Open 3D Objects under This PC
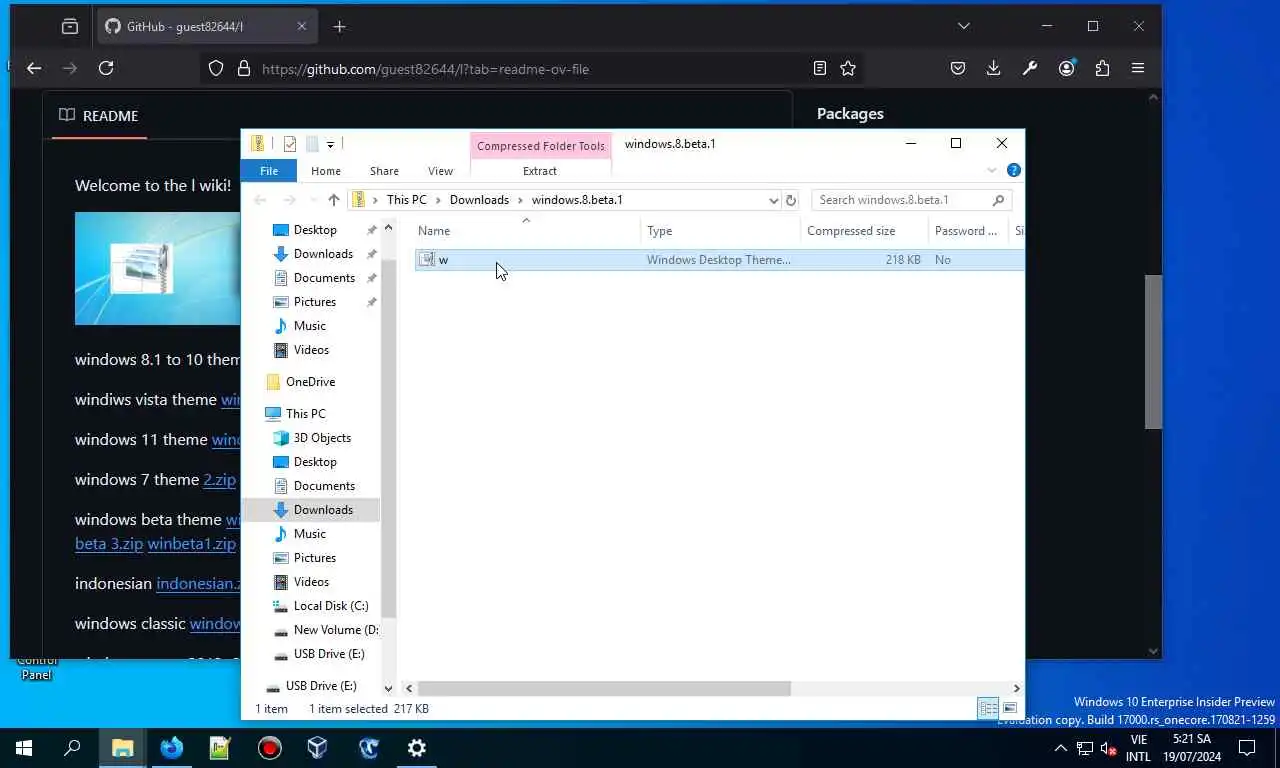This screenshot has width=1280, height=768. point(322,438)
